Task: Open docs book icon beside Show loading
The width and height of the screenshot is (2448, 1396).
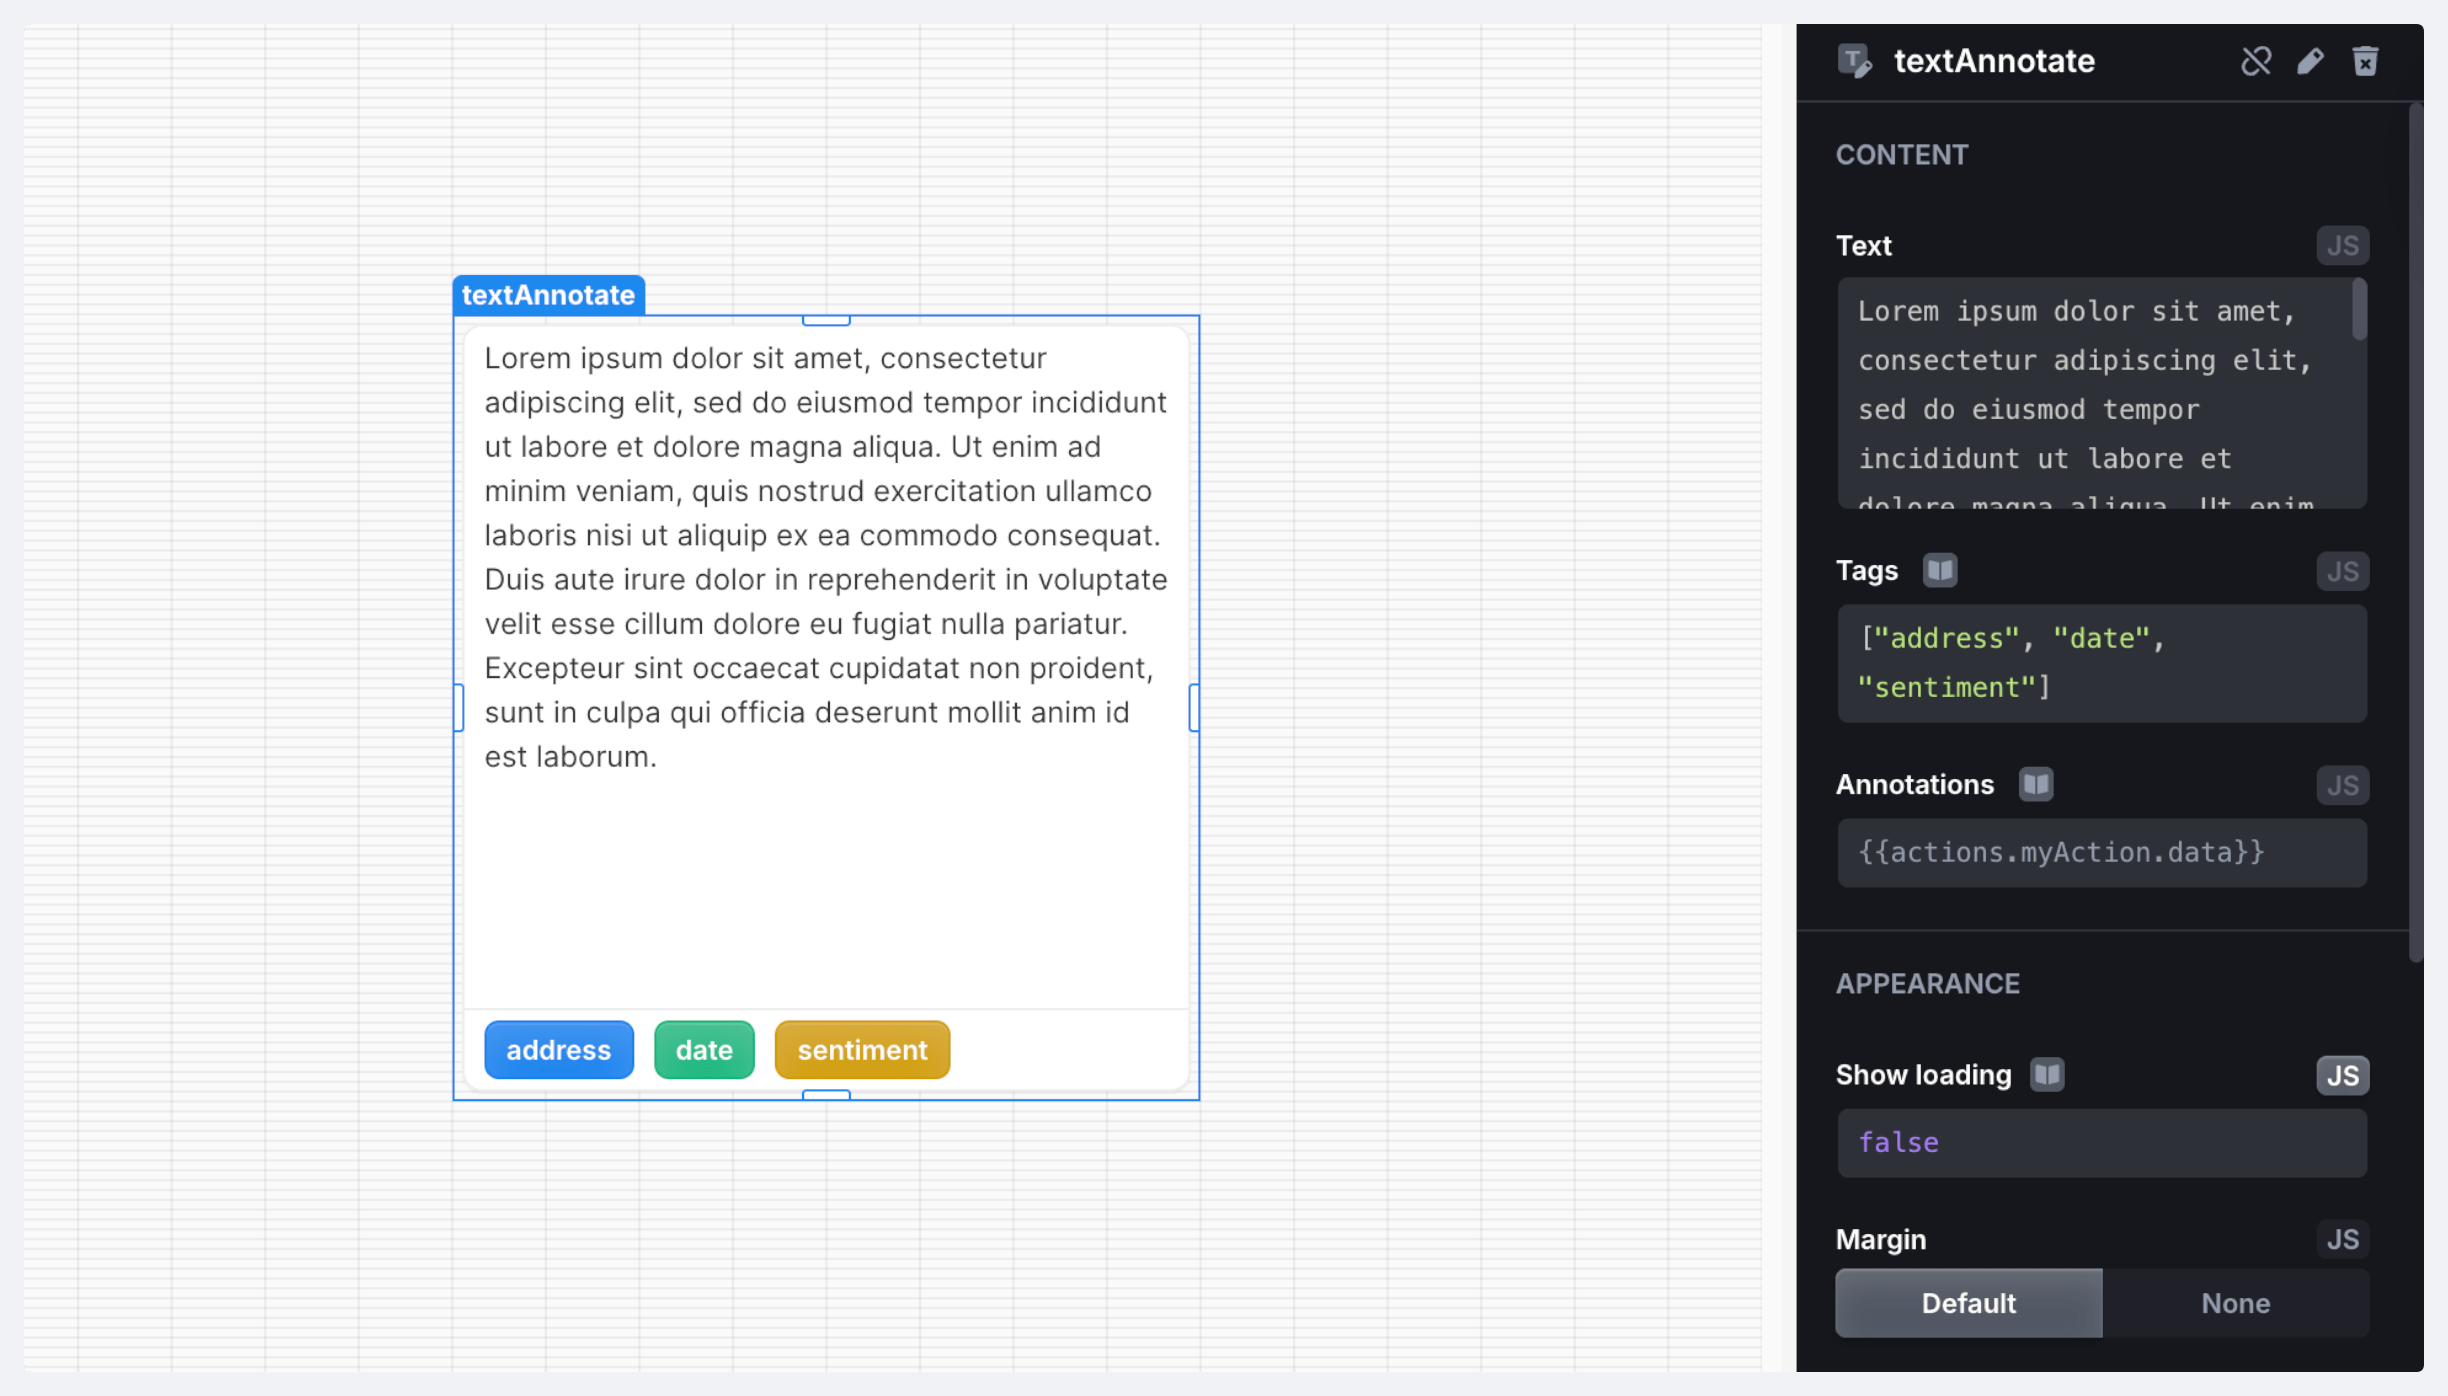Action: 2047,1075
